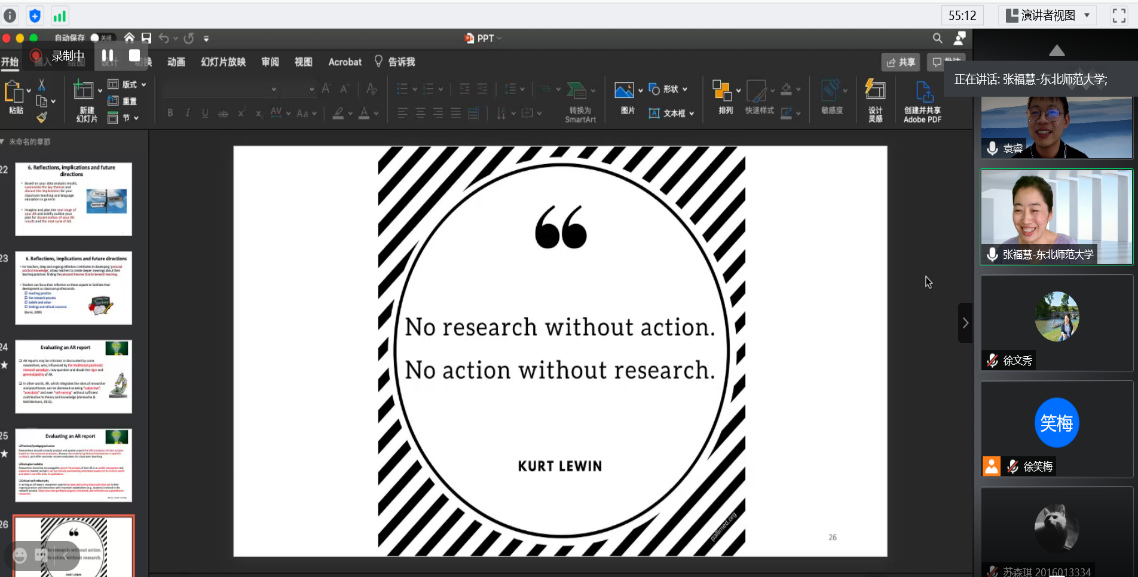Click the Paste clipboard icon
The width and height of the screenshot is (1138, 577).
point(14,93)
